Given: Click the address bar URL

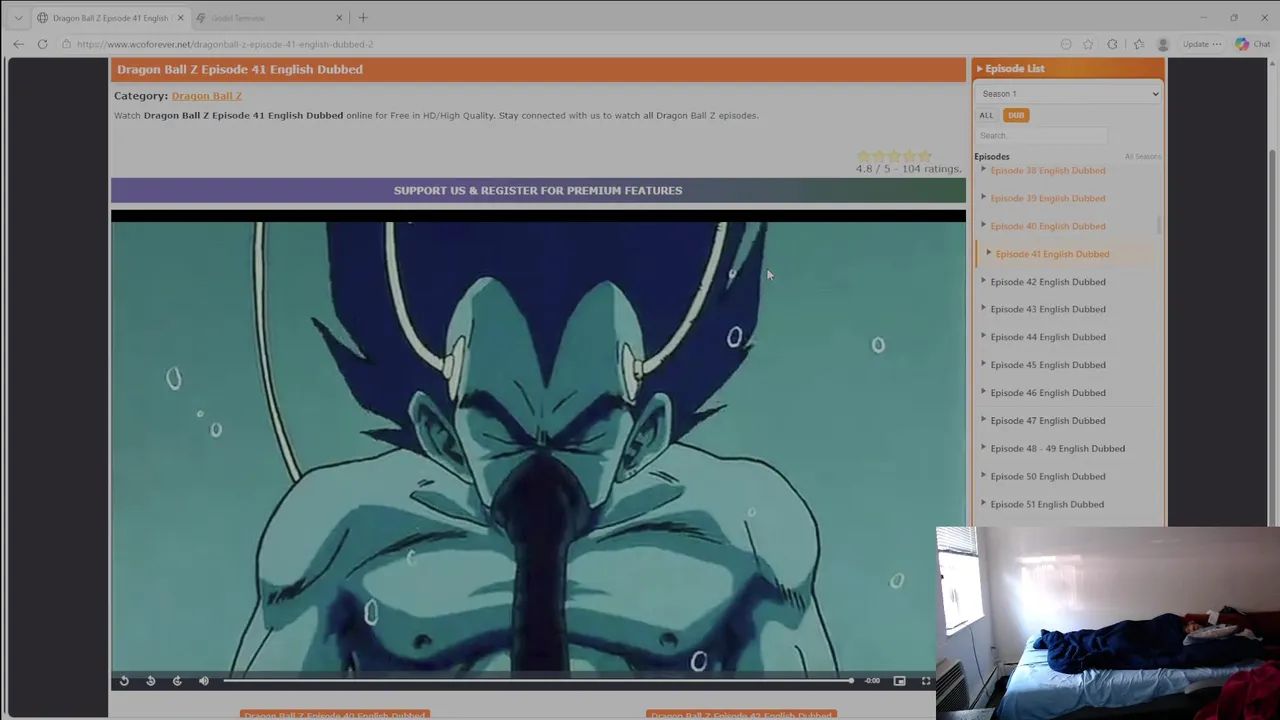Looking at the screenshot, I should click(x=225, y=44).
